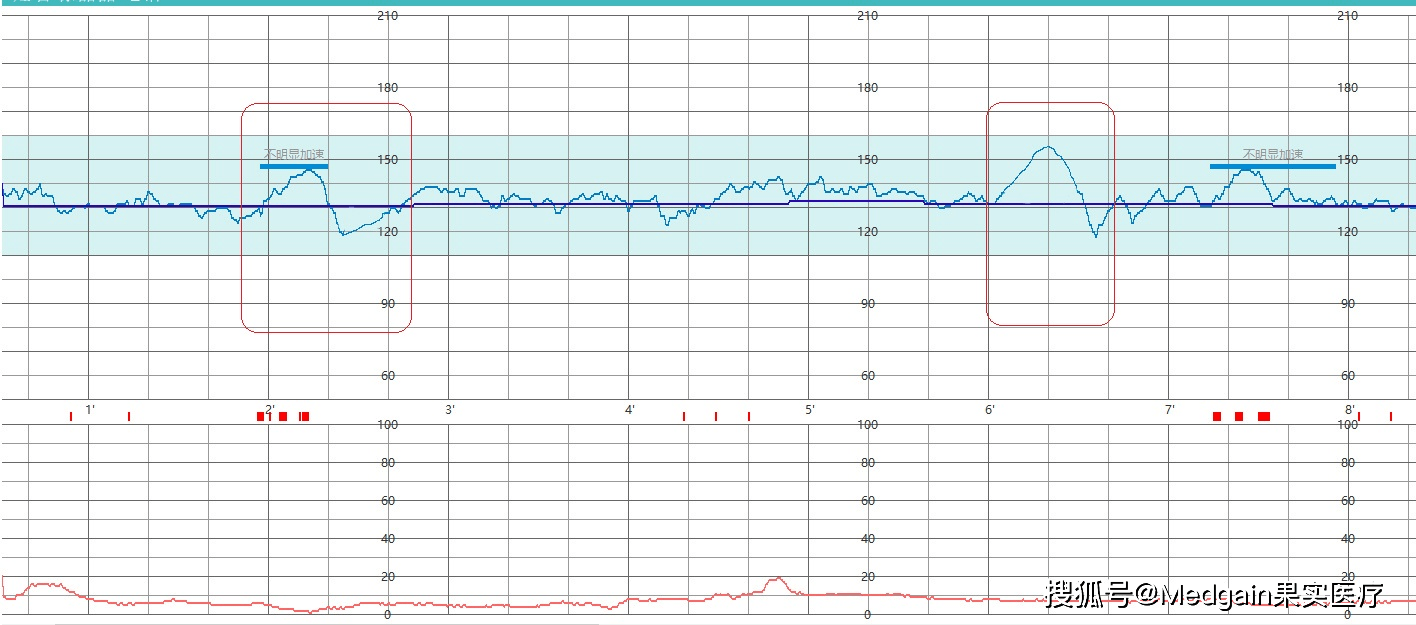Select the 6' time axis label
This screenshot has height=625, width=1416.
tap(990, 410)
